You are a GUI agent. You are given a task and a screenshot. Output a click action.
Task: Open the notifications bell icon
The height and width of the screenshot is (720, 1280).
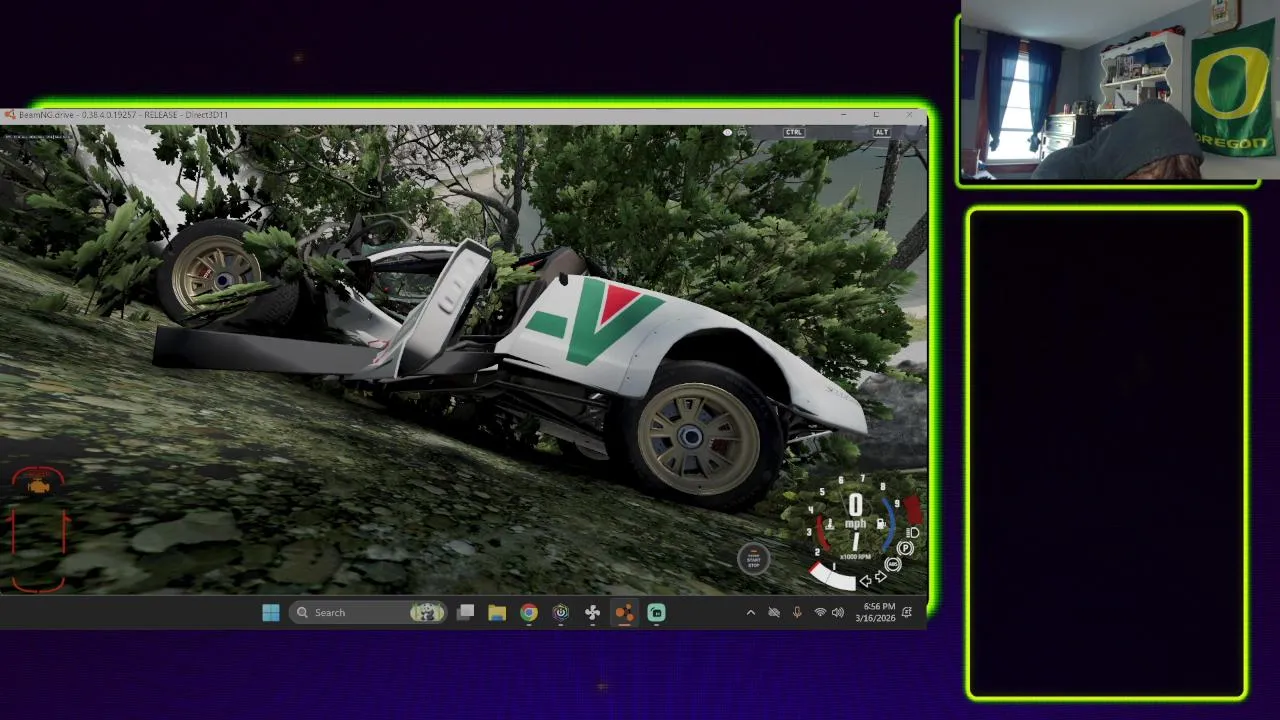click(907, 612)
